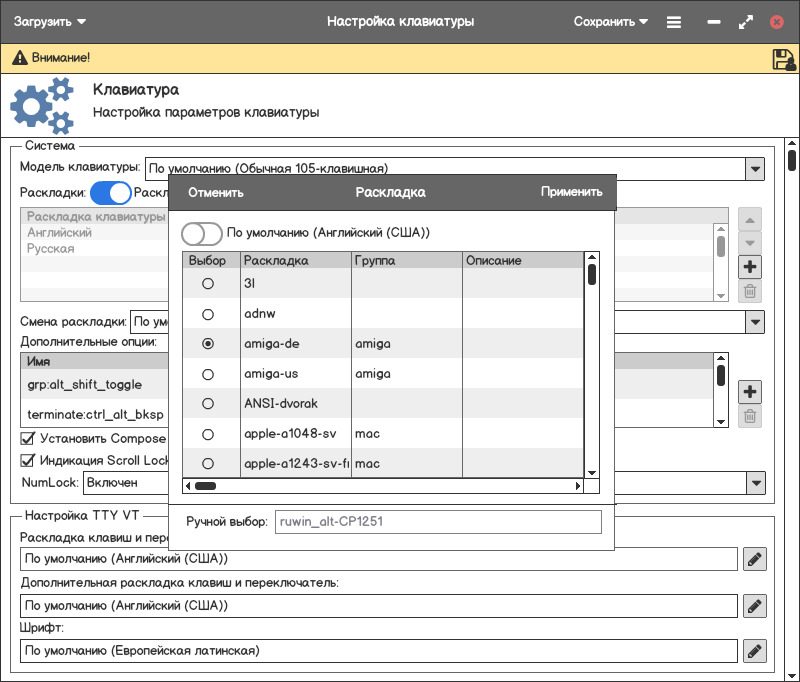
Task: Edit the TTY font with pencil icon
Action: (755, 651)
